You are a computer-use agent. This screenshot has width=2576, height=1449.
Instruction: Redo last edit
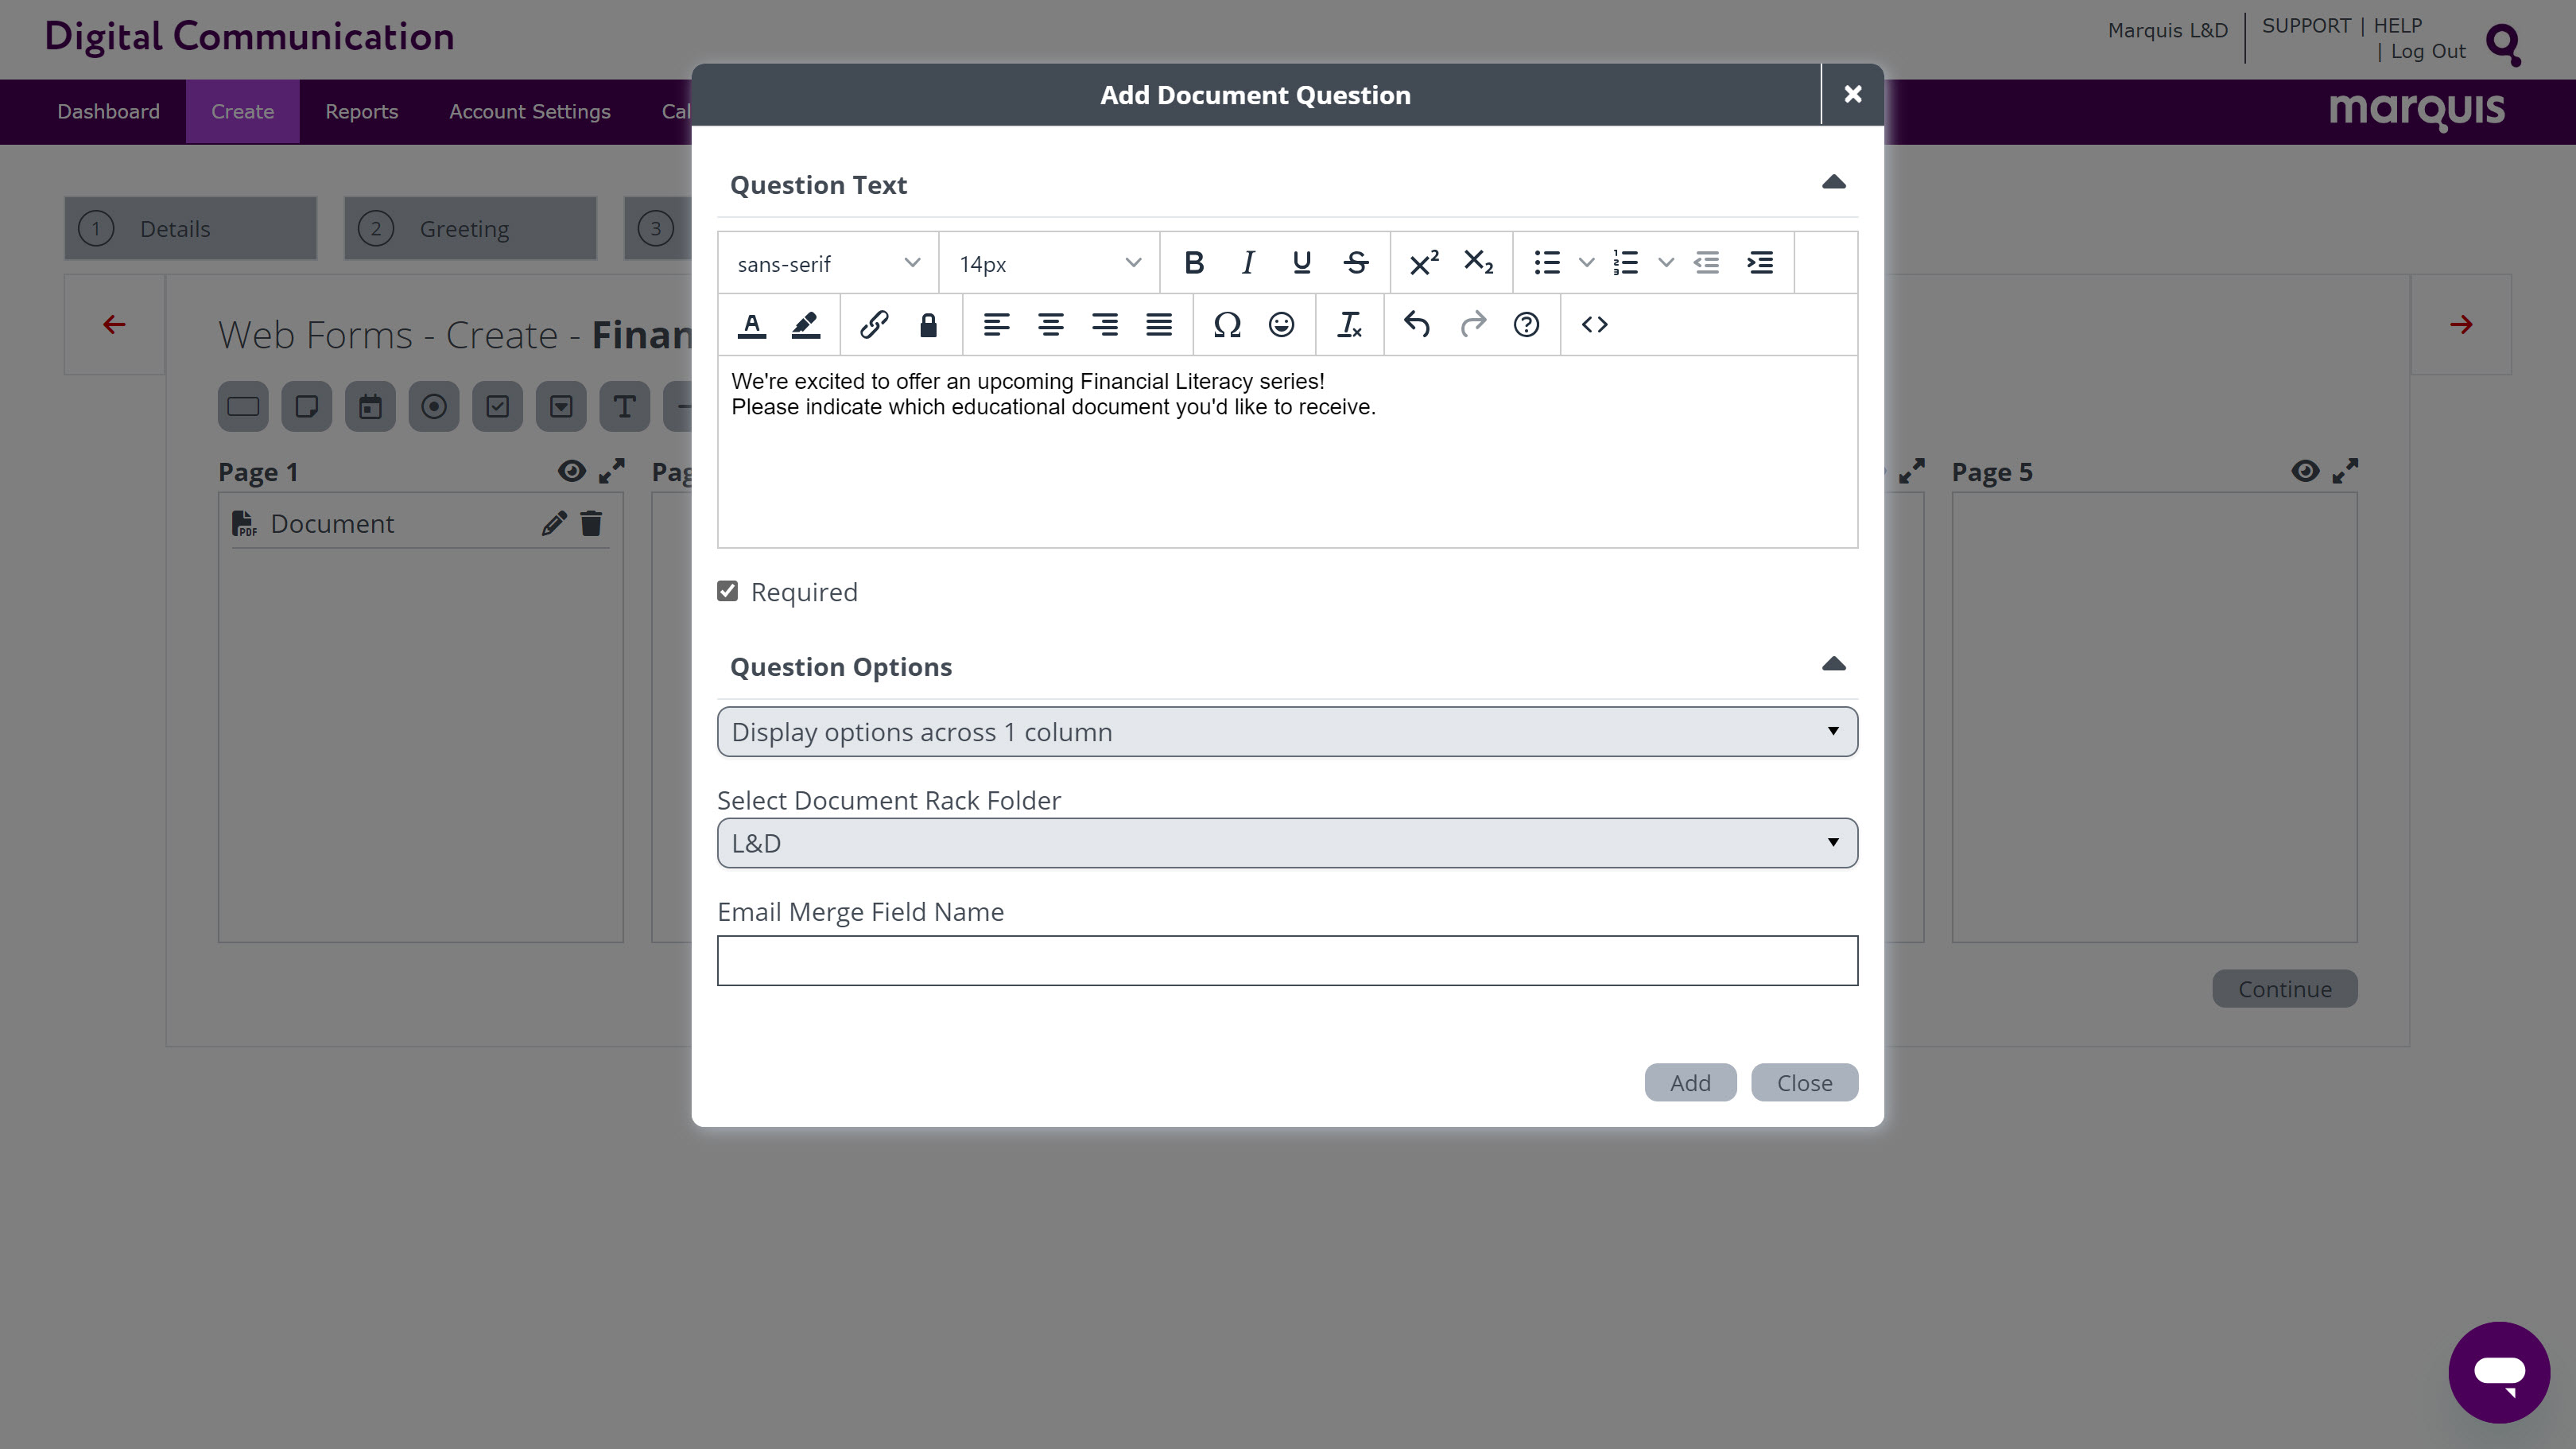pos(1472,325)
